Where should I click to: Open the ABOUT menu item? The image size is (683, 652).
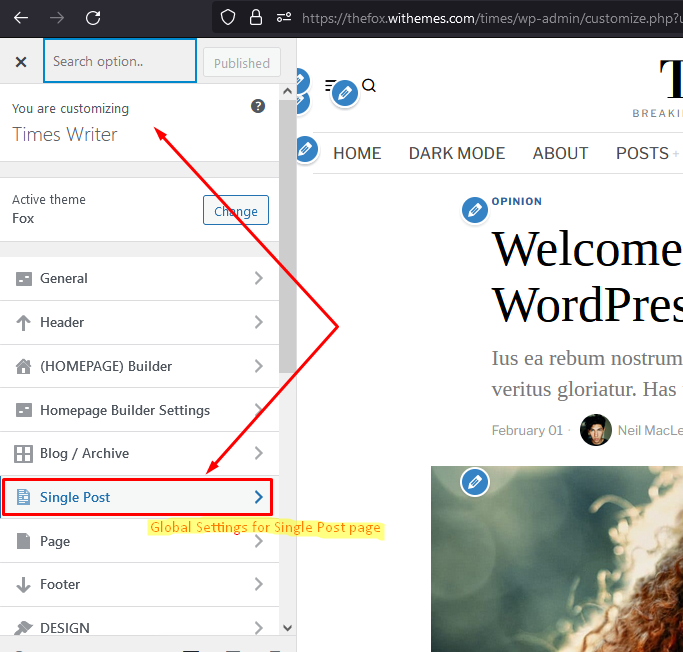click(560, 153)
